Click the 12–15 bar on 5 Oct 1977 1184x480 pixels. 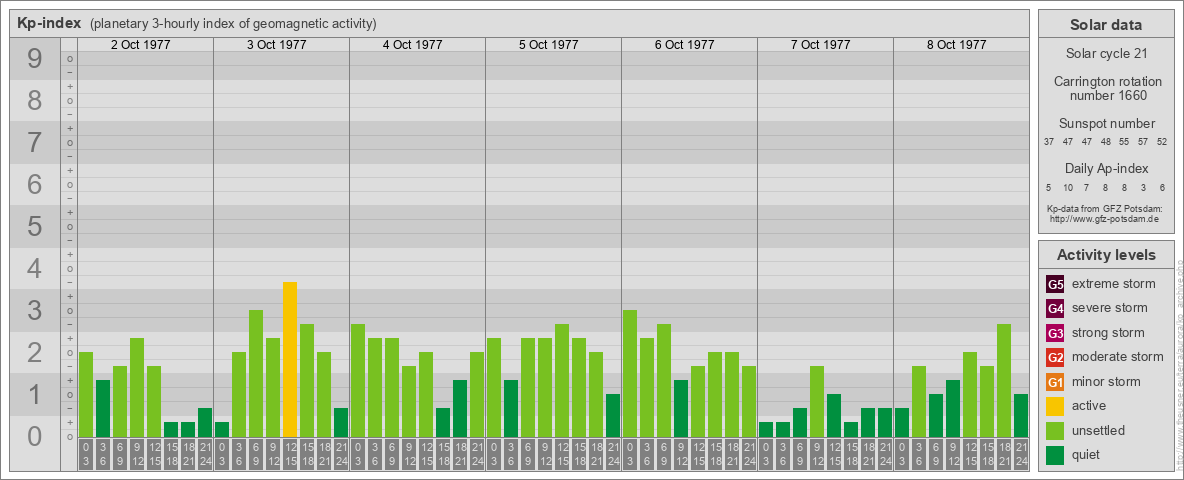pyautogui.click(x=562, y=380)
